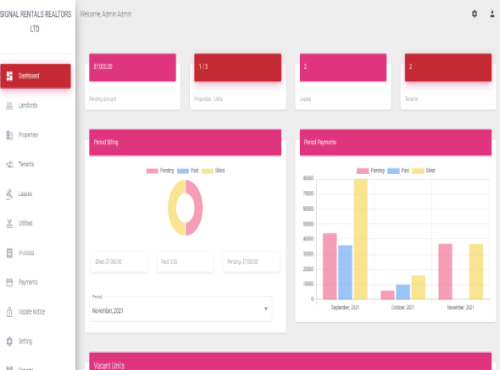Image resolution: width=500 pixels, height=370 pixels.
Task: Click the Invoices document icon
Action: pyautogui.click(x=10, y=253)
